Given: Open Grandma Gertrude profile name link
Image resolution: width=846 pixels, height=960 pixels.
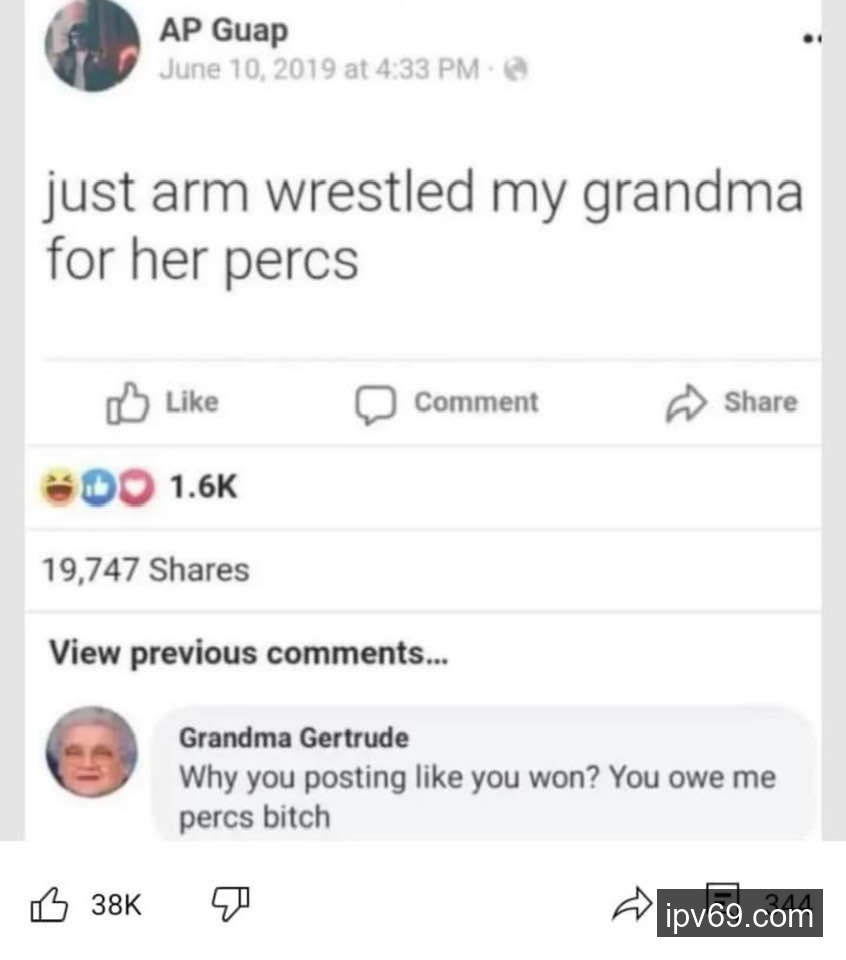Looking at the screenshot, I should 294,738.
